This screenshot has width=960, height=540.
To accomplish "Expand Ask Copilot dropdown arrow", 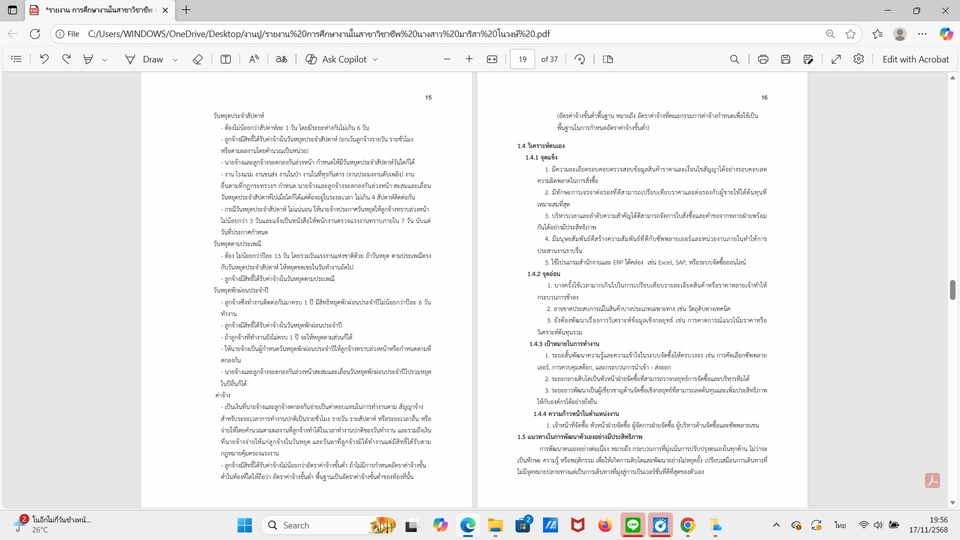I will 375,59.
